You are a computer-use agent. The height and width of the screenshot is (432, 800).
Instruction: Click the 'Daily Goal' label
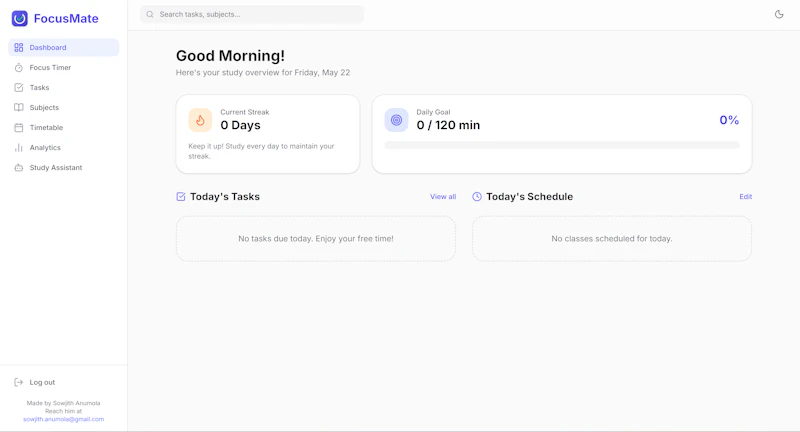pyautogui.click(x=433, y=112)
